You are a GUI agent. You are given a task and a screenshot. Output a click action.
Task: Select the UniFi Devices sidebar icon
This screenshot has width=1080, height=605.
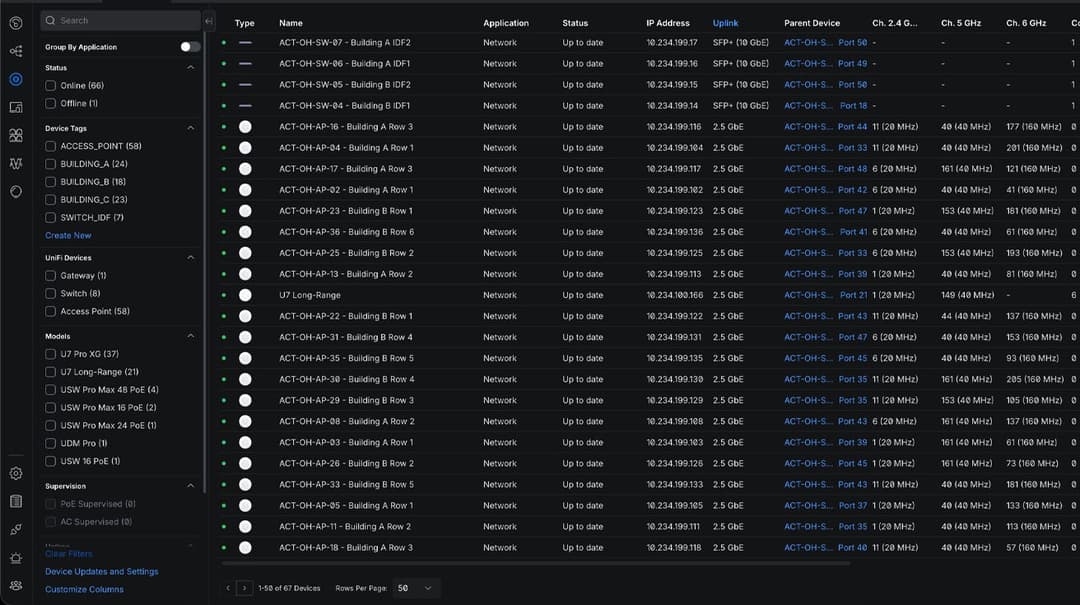[16, 79]
